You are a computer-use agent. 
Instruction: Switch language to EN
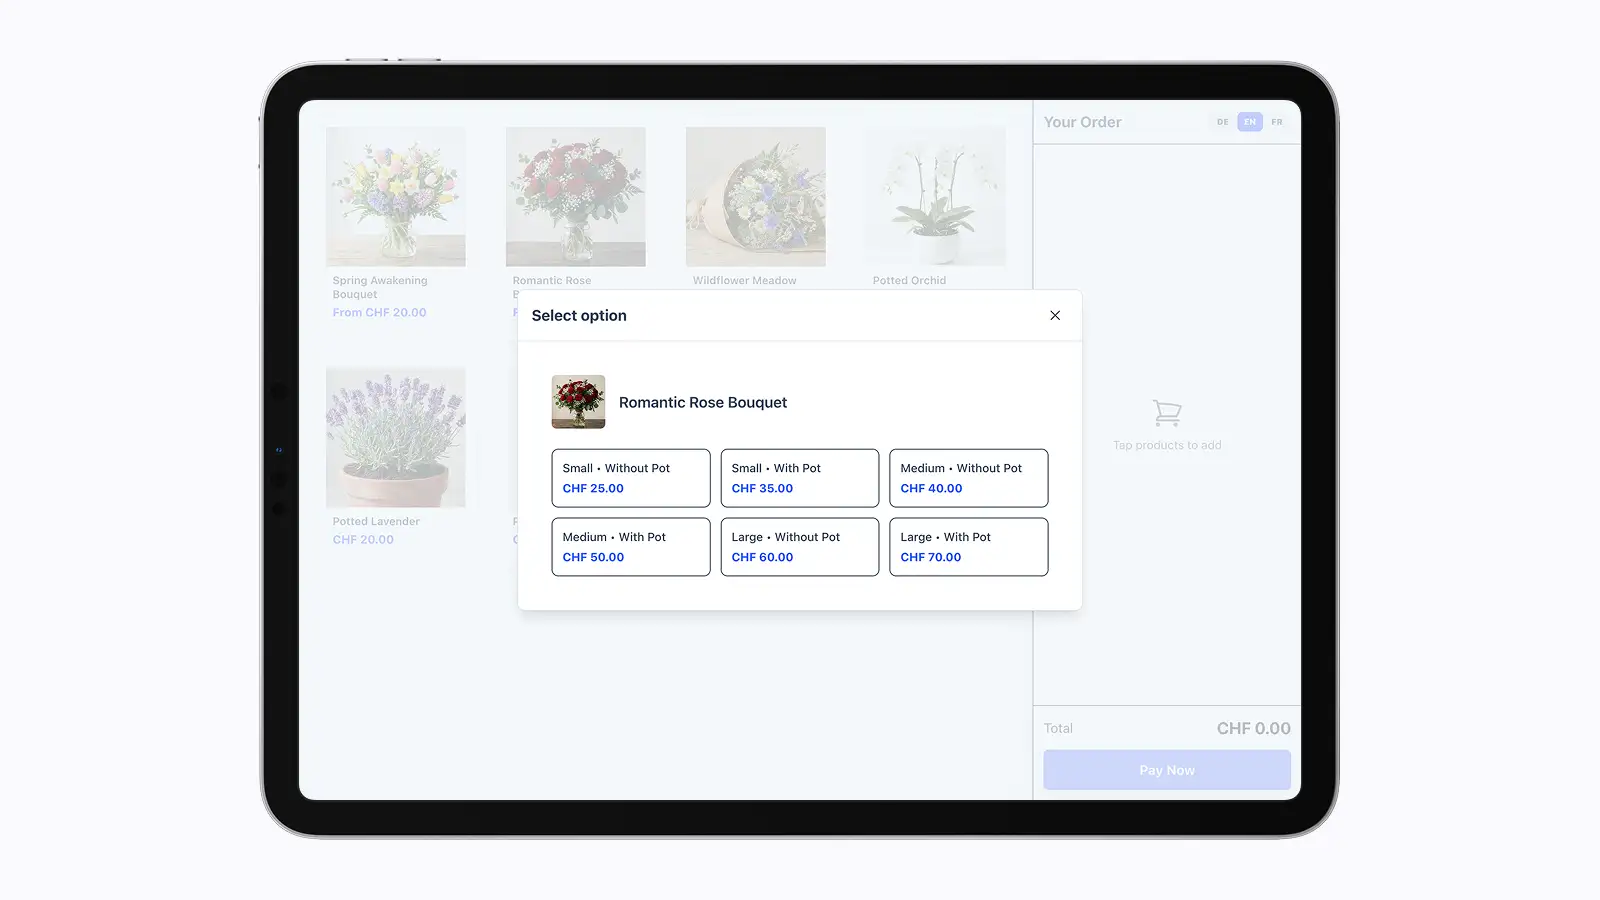pos(1250,122)
